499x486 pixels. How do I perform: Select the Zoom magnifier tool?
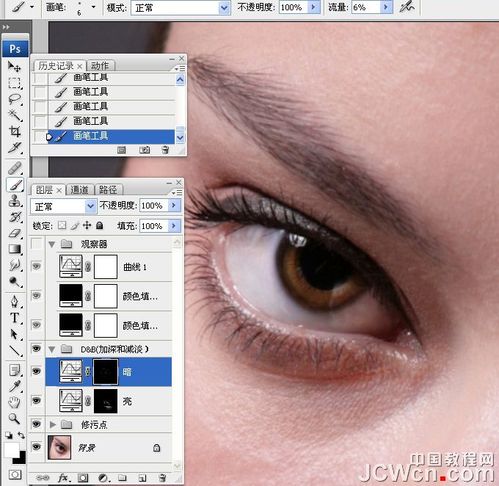click(14, 418)
